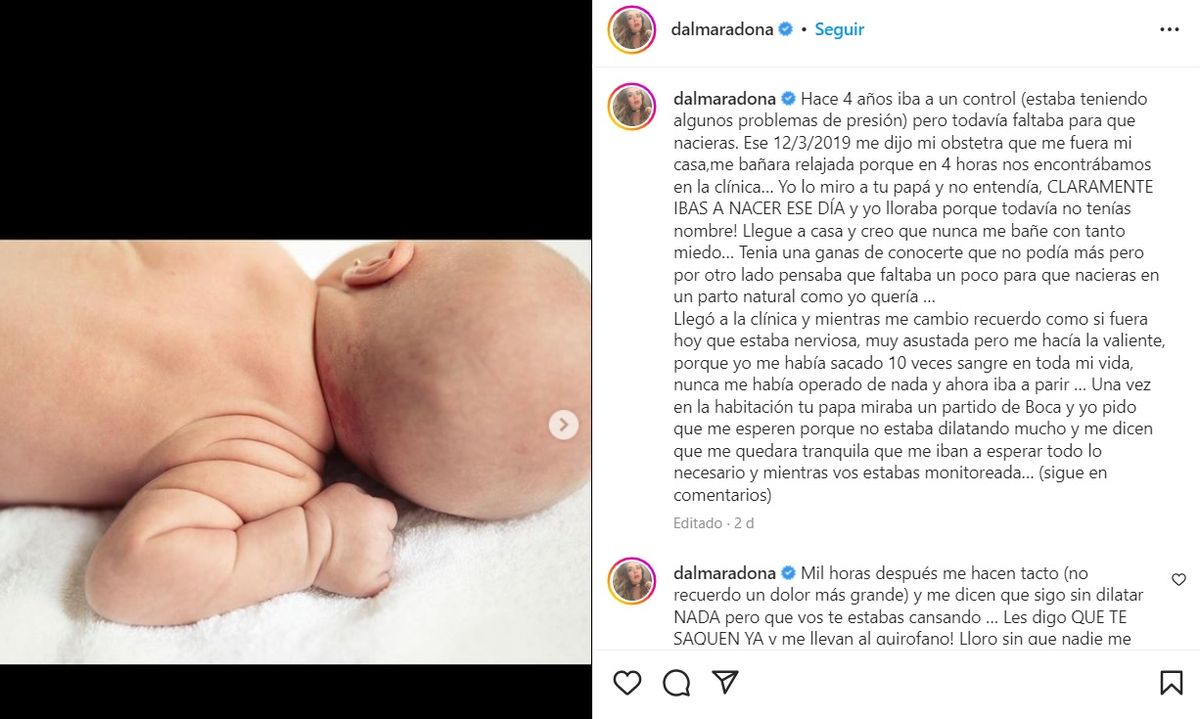The height and width of the screenshot is (719, 1200).
Task: Click the 'Editado' label under caption
Action: pyautogui.click(x=697, y=523)
